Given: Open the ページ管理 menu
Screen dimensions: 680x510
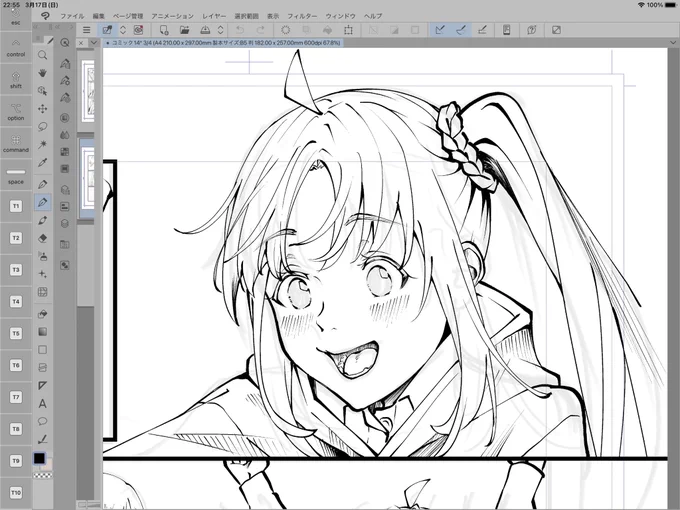Looking at the screenshot, I should [128, 16].
